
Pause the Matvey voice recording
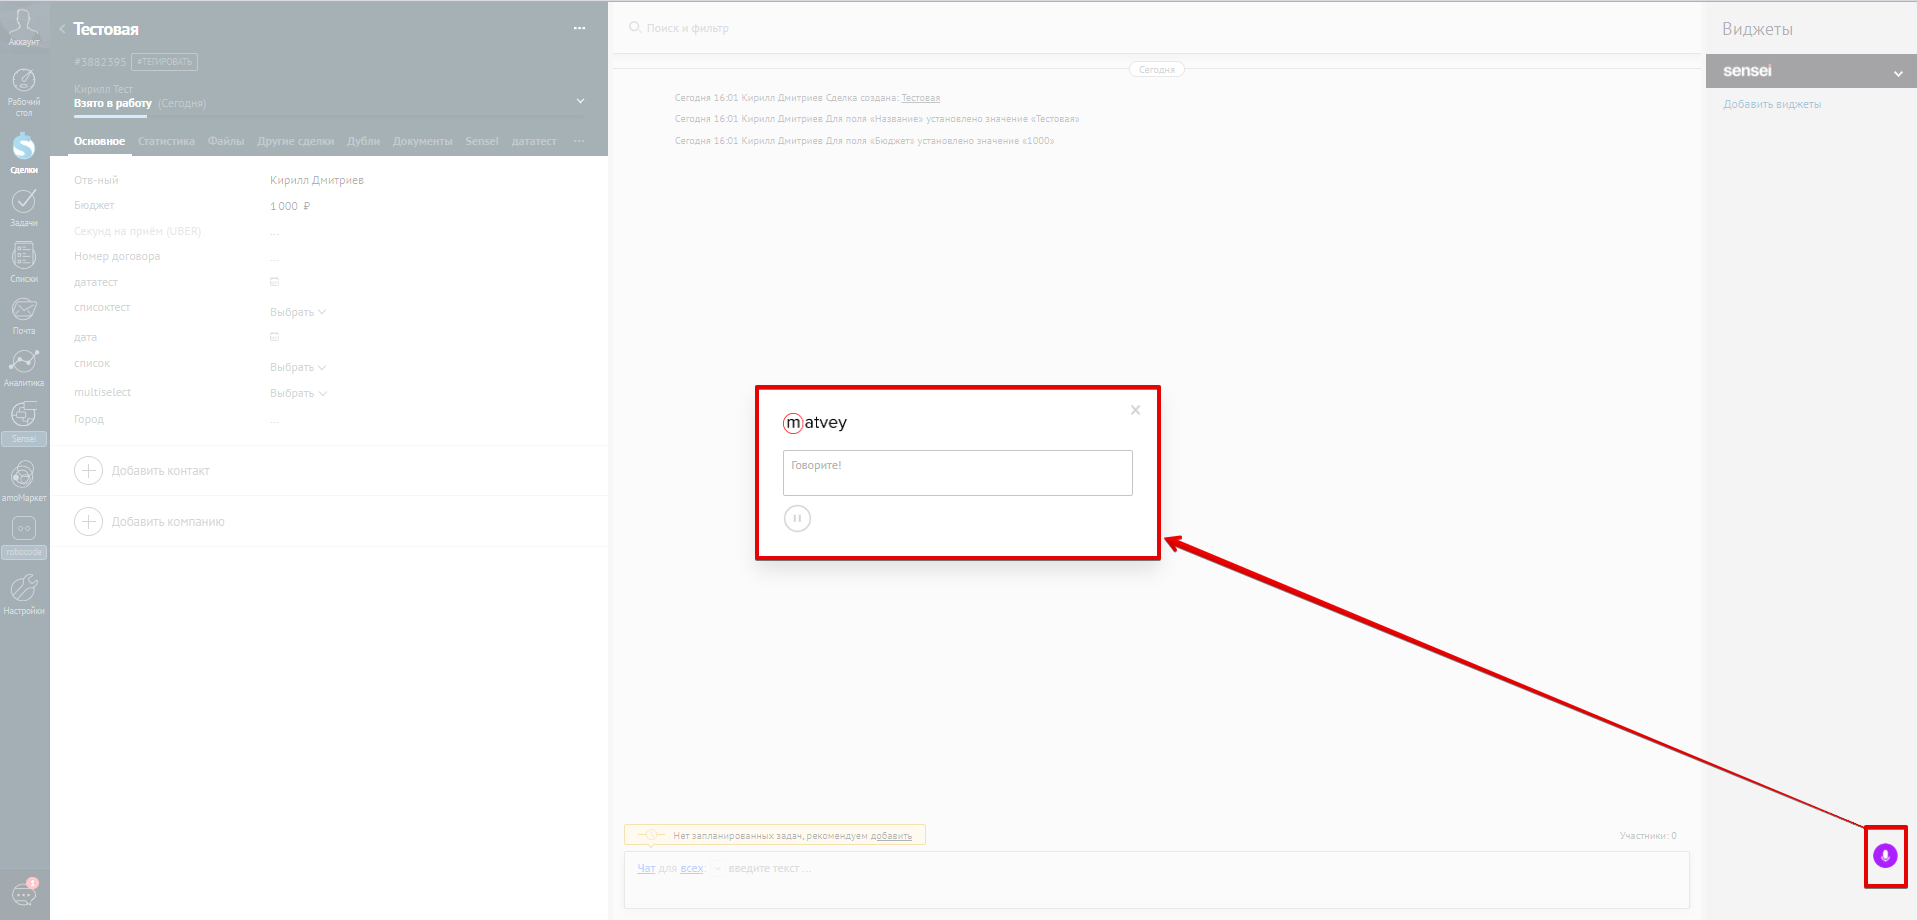coord(797,518)
